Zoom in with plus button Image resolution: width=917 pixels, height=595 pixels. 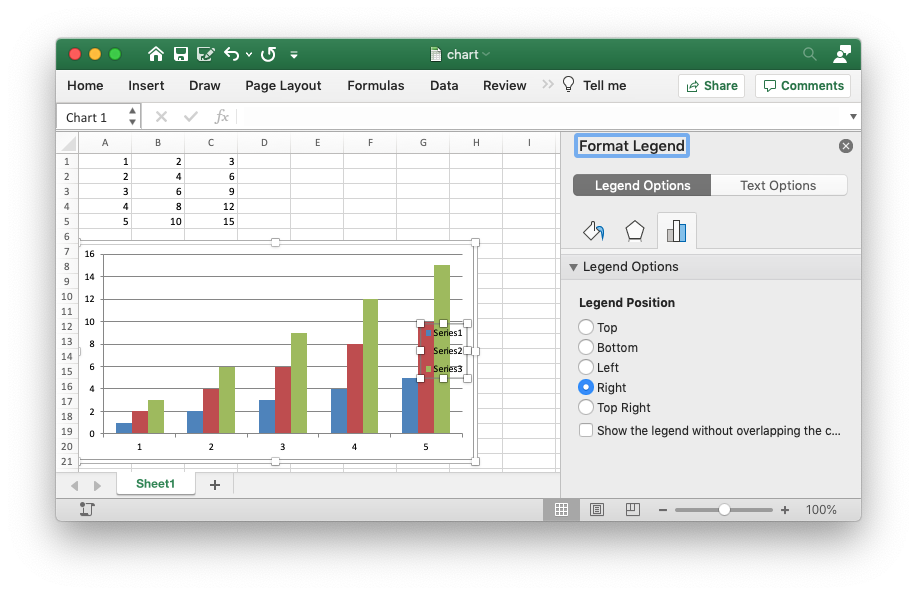pos(785,510)
